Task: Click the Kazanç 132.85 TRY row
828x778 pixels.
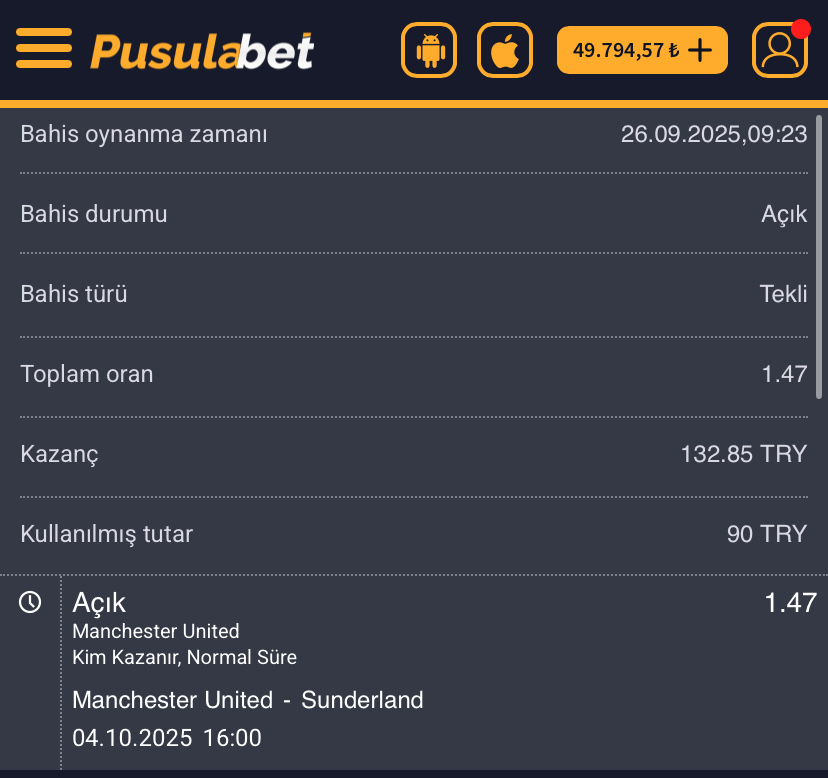Action: 413,454
